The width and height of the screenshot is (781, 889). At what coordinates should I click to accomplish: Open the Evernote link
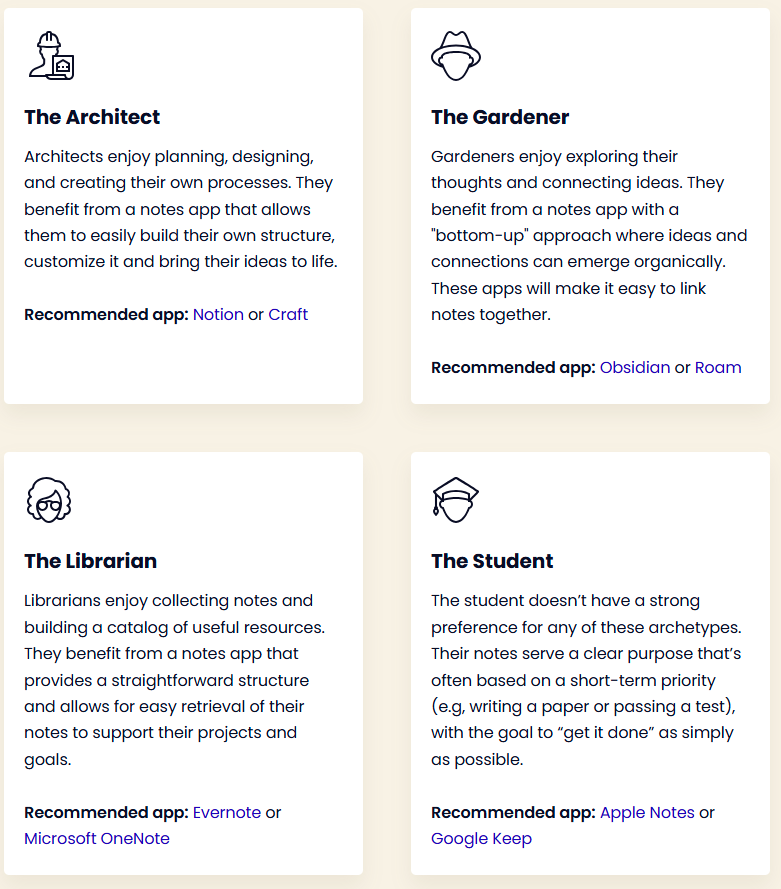[227, 812]
